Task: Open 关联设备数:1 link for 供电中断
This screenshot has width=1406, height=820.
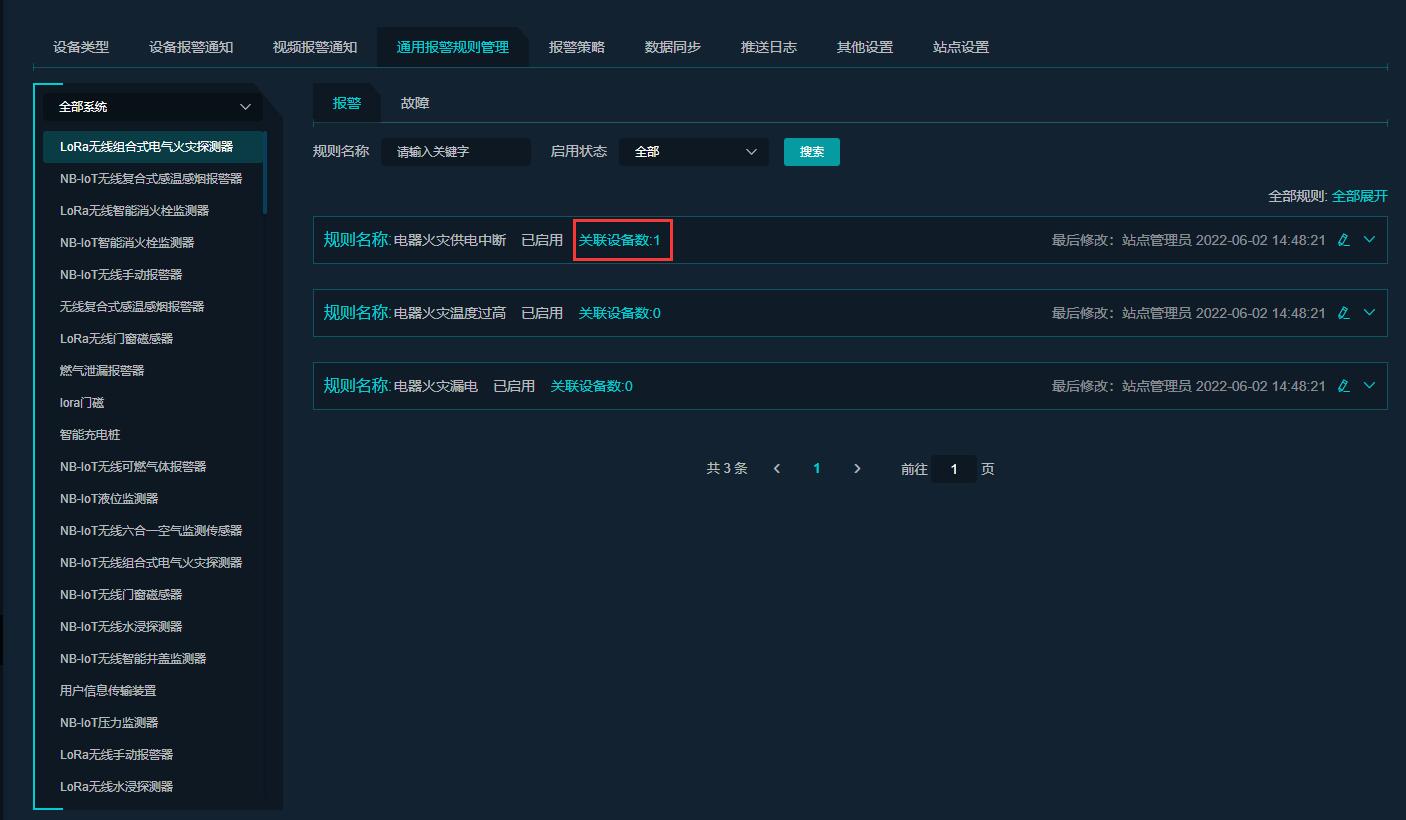Action: coord(620,240)
